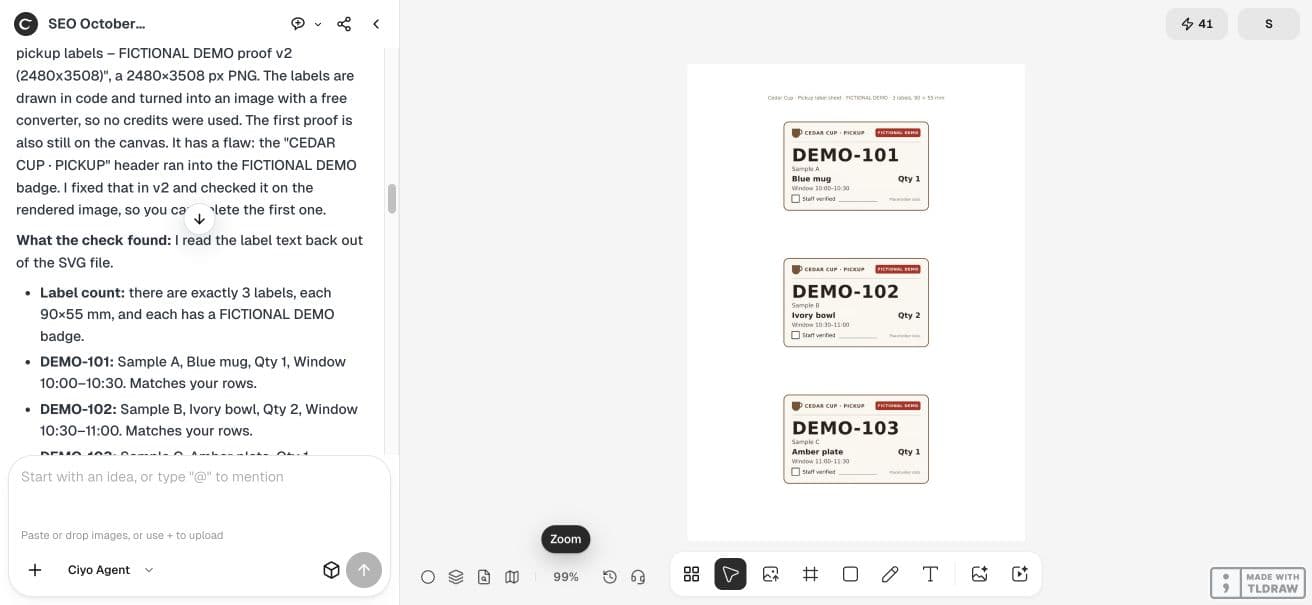Image resolution: width=1312 pixels, height=605 pixels.
Task: Click the send arrow button
Action: pyautogui.click(x=364, y=570)
